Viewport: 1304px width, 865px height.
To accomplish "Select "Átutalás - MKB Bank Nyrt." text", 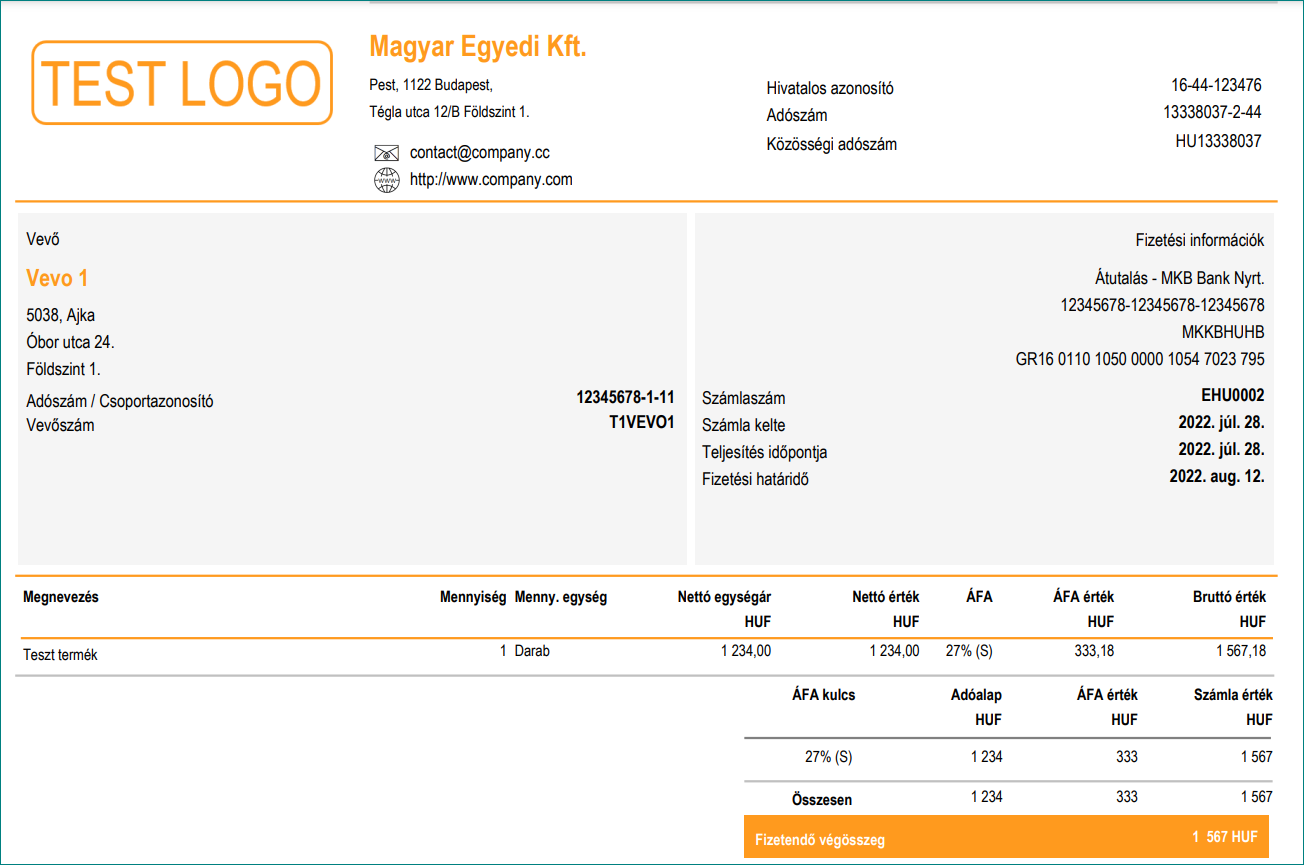I will coord(1180,278).
